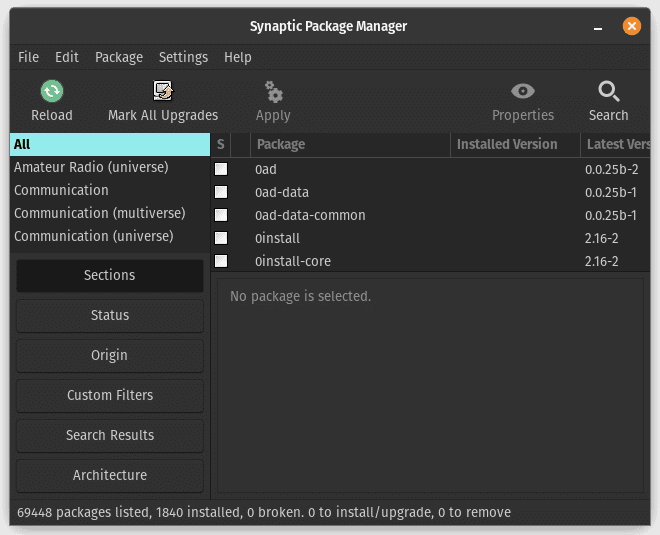Viewport: 660px width, 535px height.
Task: Select the plain Communication section
Action: 110,190
